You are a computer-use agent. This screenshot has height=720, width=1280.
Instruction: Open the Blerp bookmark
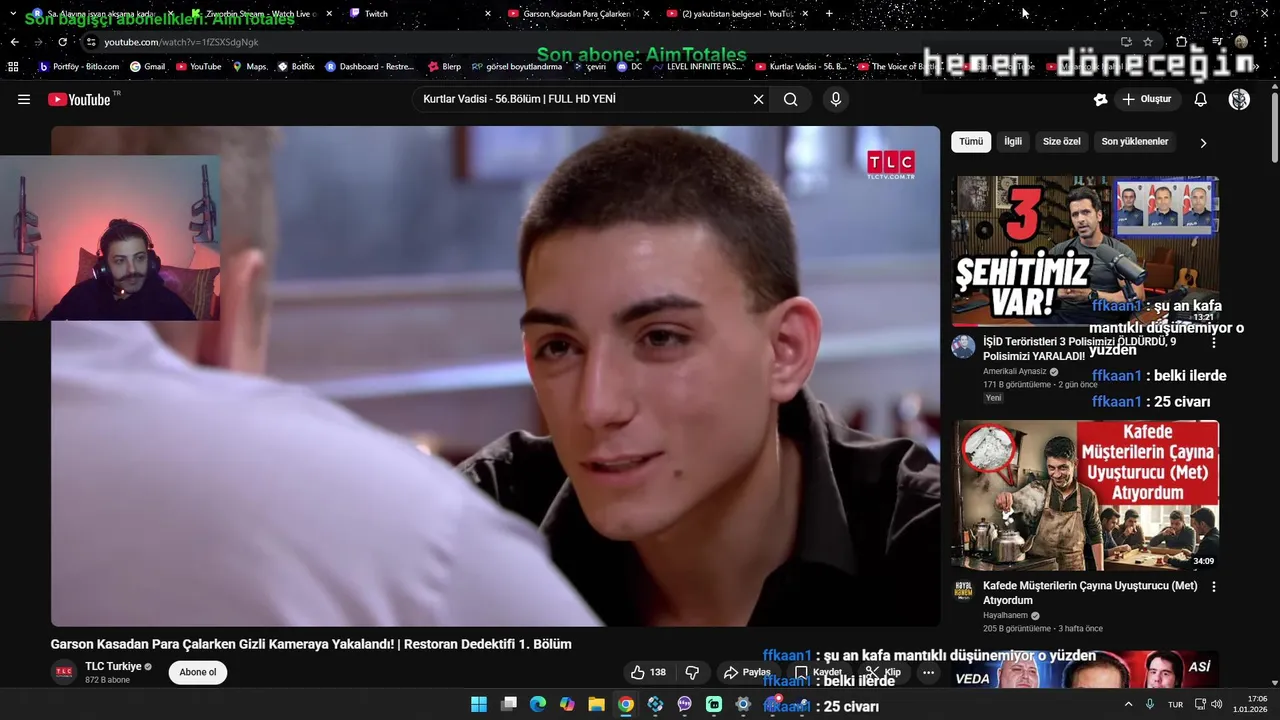pos(445,66)
